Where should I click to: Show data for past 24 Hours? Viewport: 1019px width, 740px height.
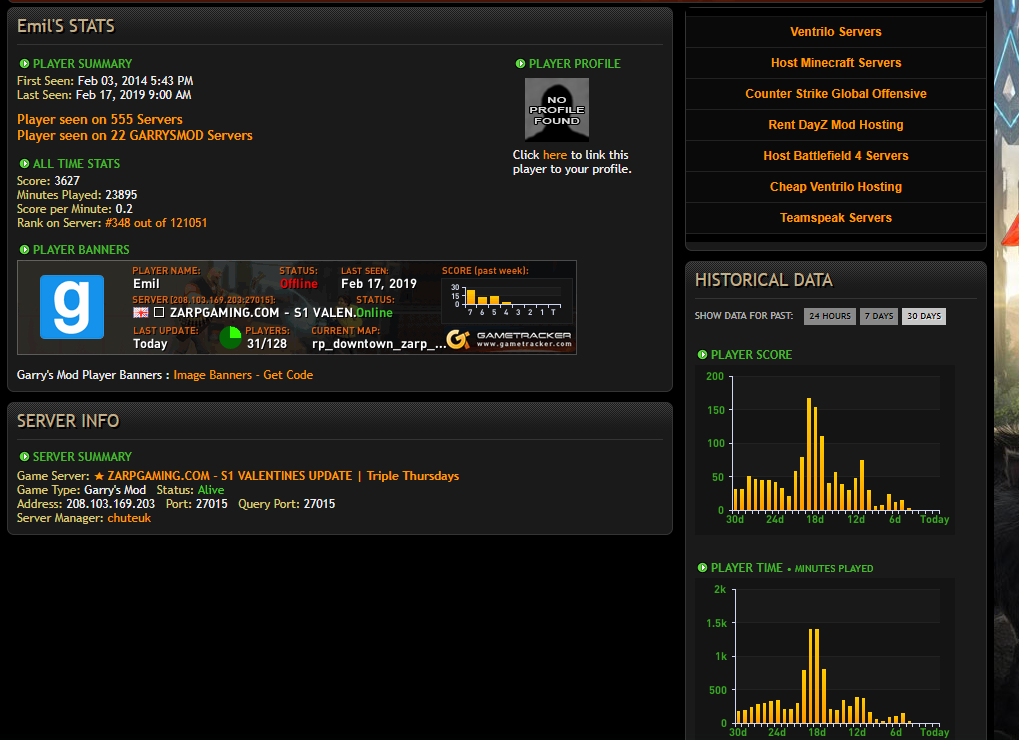(x=829, y=316)
